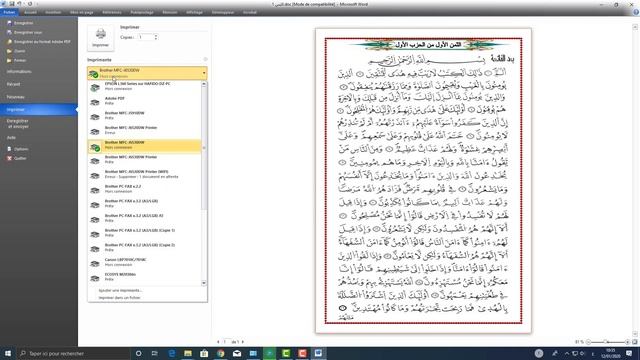The width and height of the screenshot is (640, 360).
Task: Switch to the Références ribbon tab
Action: [112, 12]
